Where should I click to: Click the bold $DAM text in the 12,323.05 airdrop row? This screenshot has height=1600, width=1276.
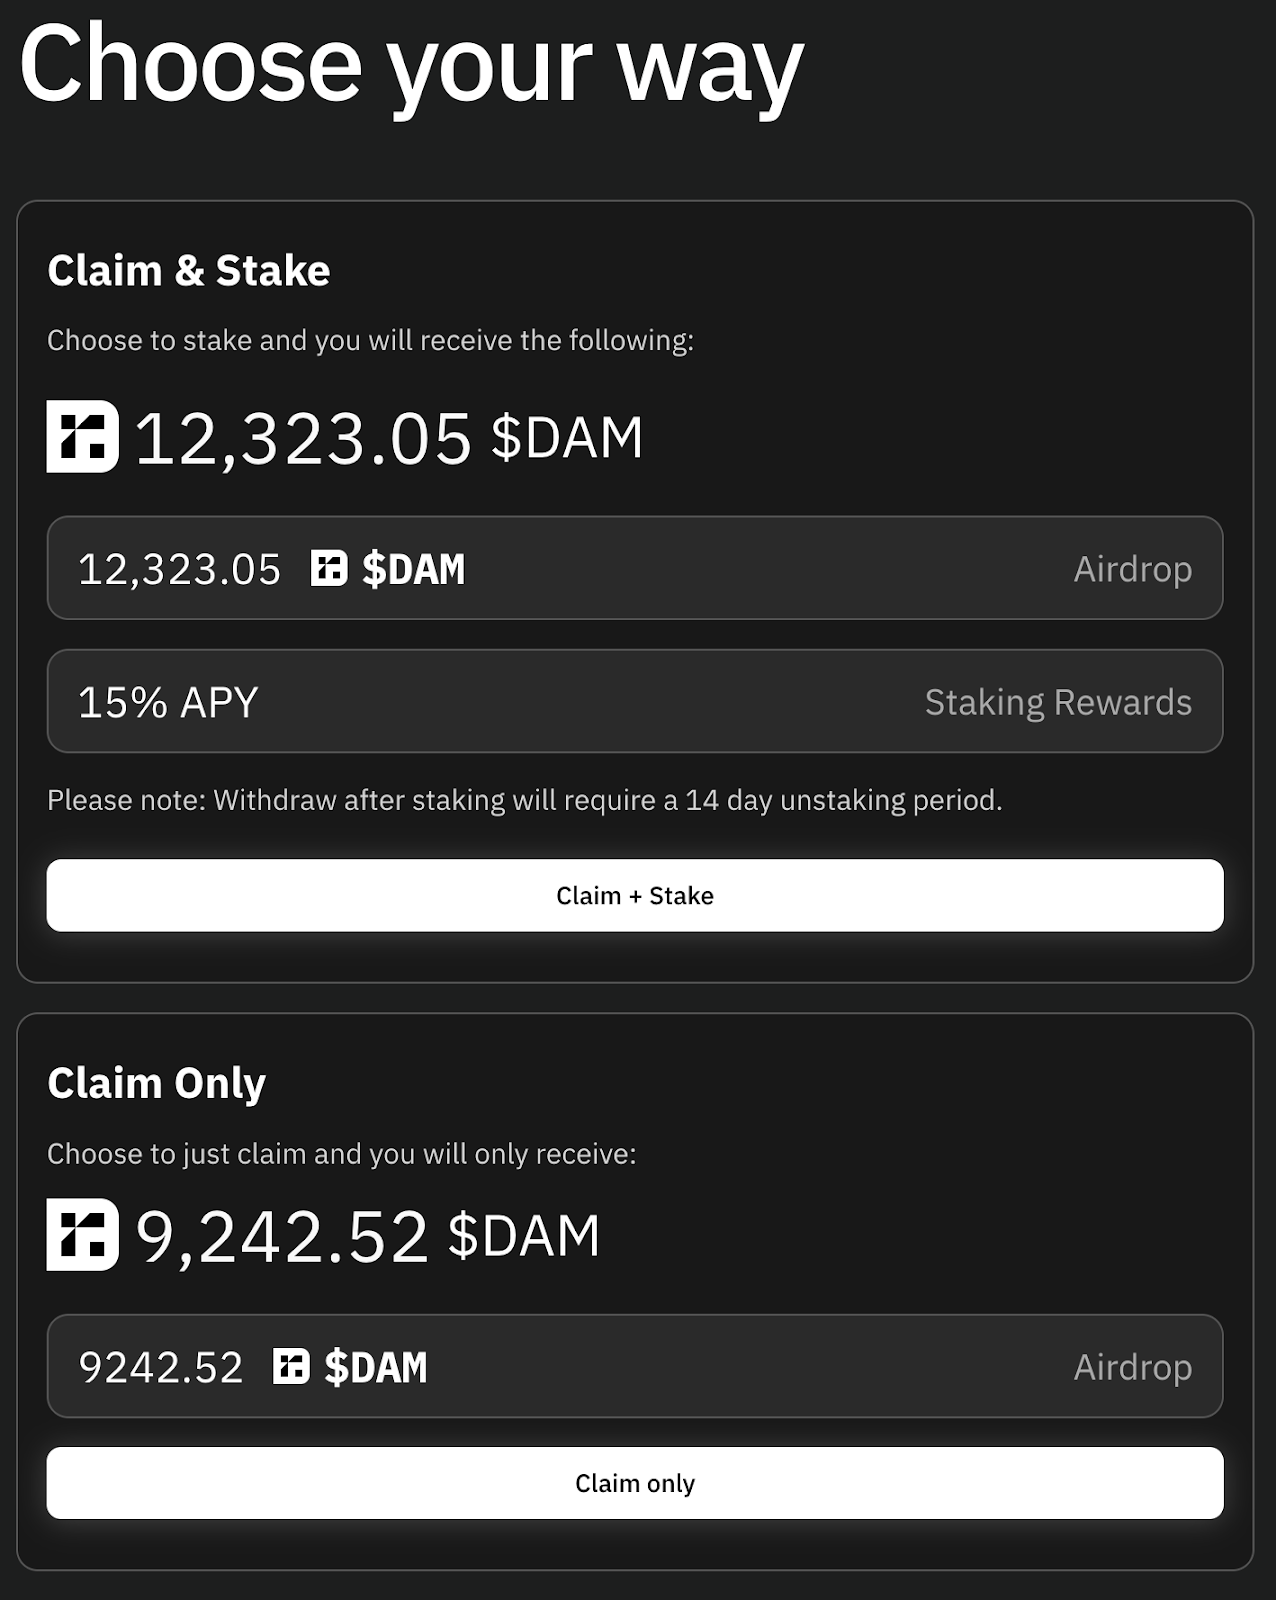click(x=413, y=569)
